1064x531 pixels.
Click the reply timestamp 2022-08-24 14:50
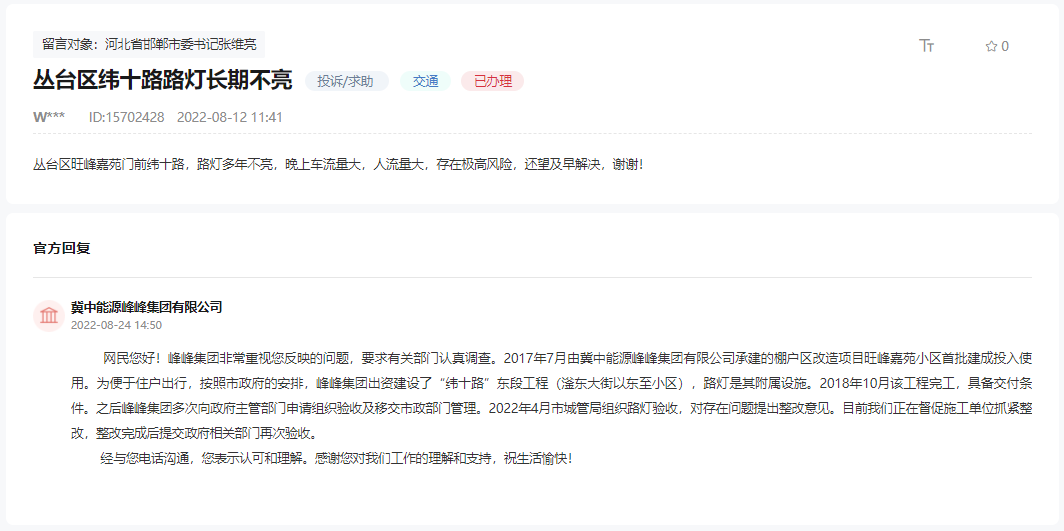click(x=116, y=325)
